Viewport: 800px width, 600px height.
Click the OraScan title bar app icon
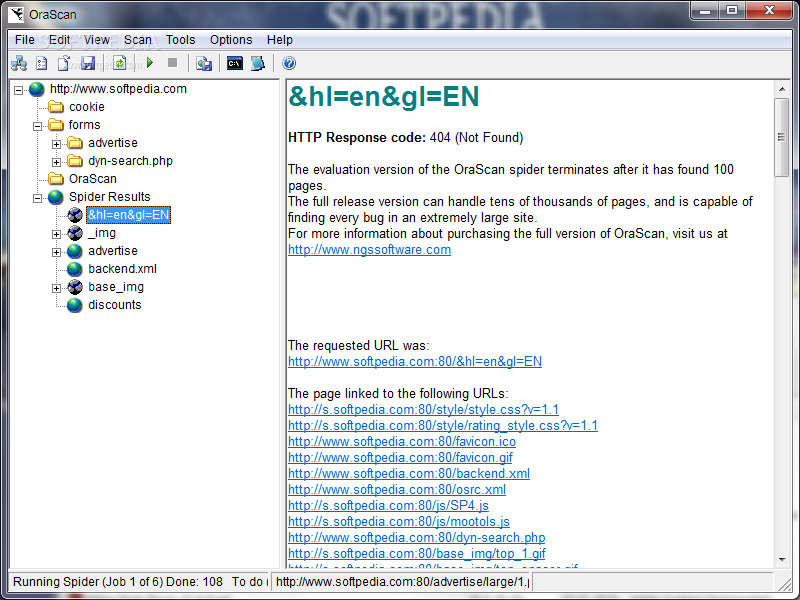16,14
